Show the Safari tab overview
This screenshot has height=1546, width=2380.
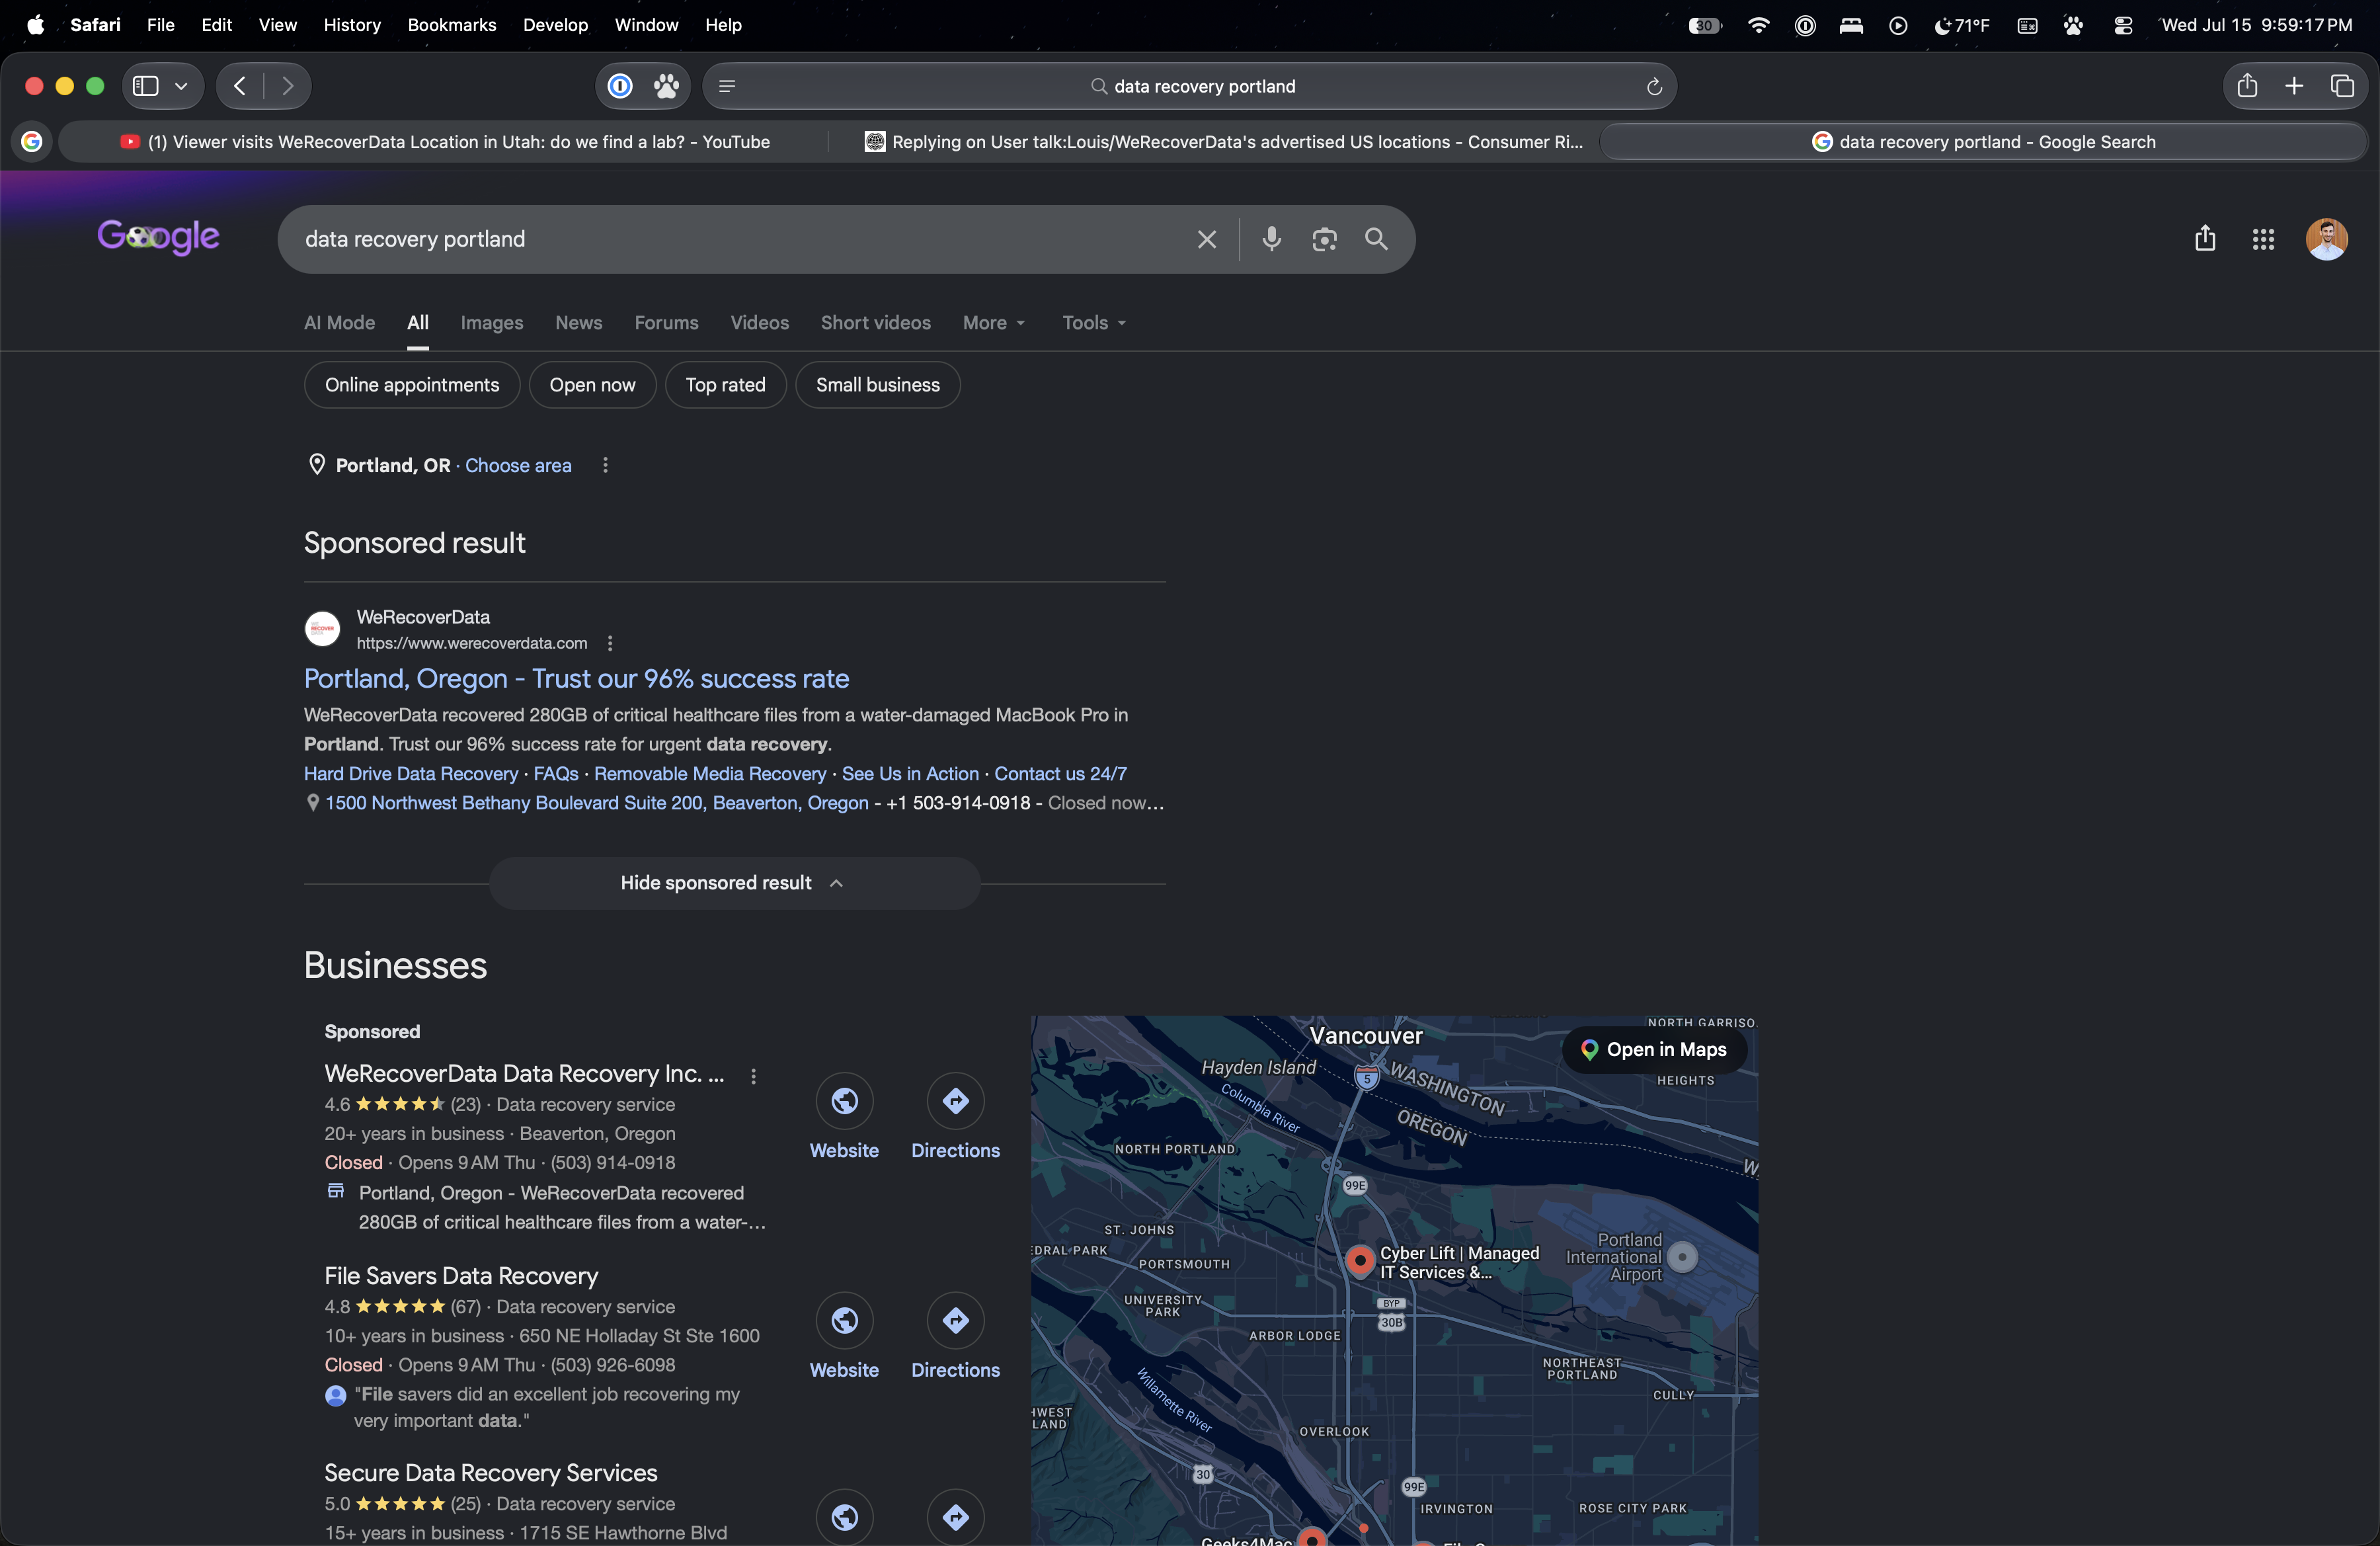[2342, 86]
